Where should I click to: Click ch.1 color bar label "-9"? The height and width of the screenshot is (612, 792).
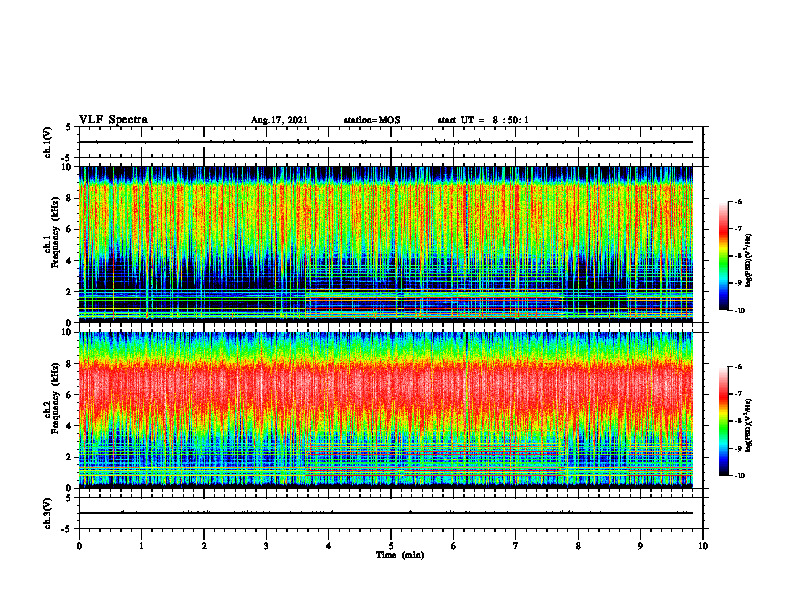pos(738,283)
